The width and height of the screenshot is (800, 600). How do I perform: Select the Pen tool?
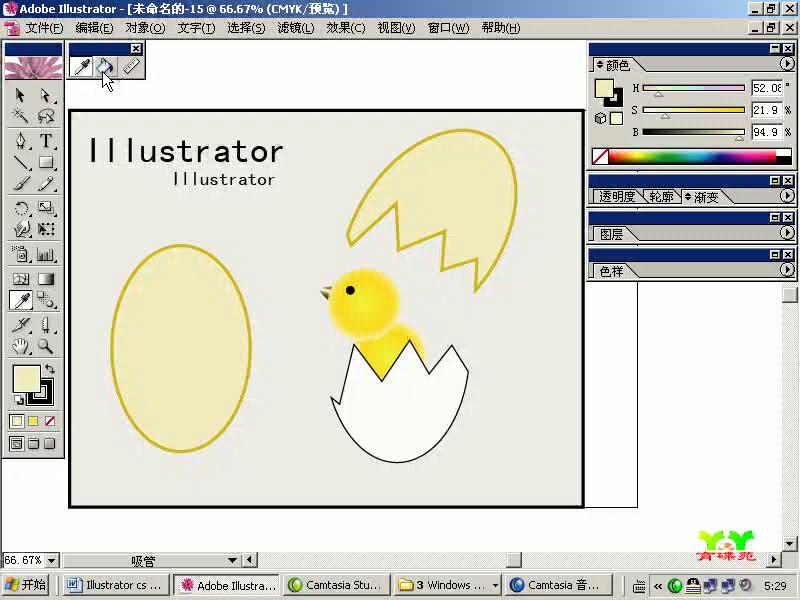click(x=20, y=140)
